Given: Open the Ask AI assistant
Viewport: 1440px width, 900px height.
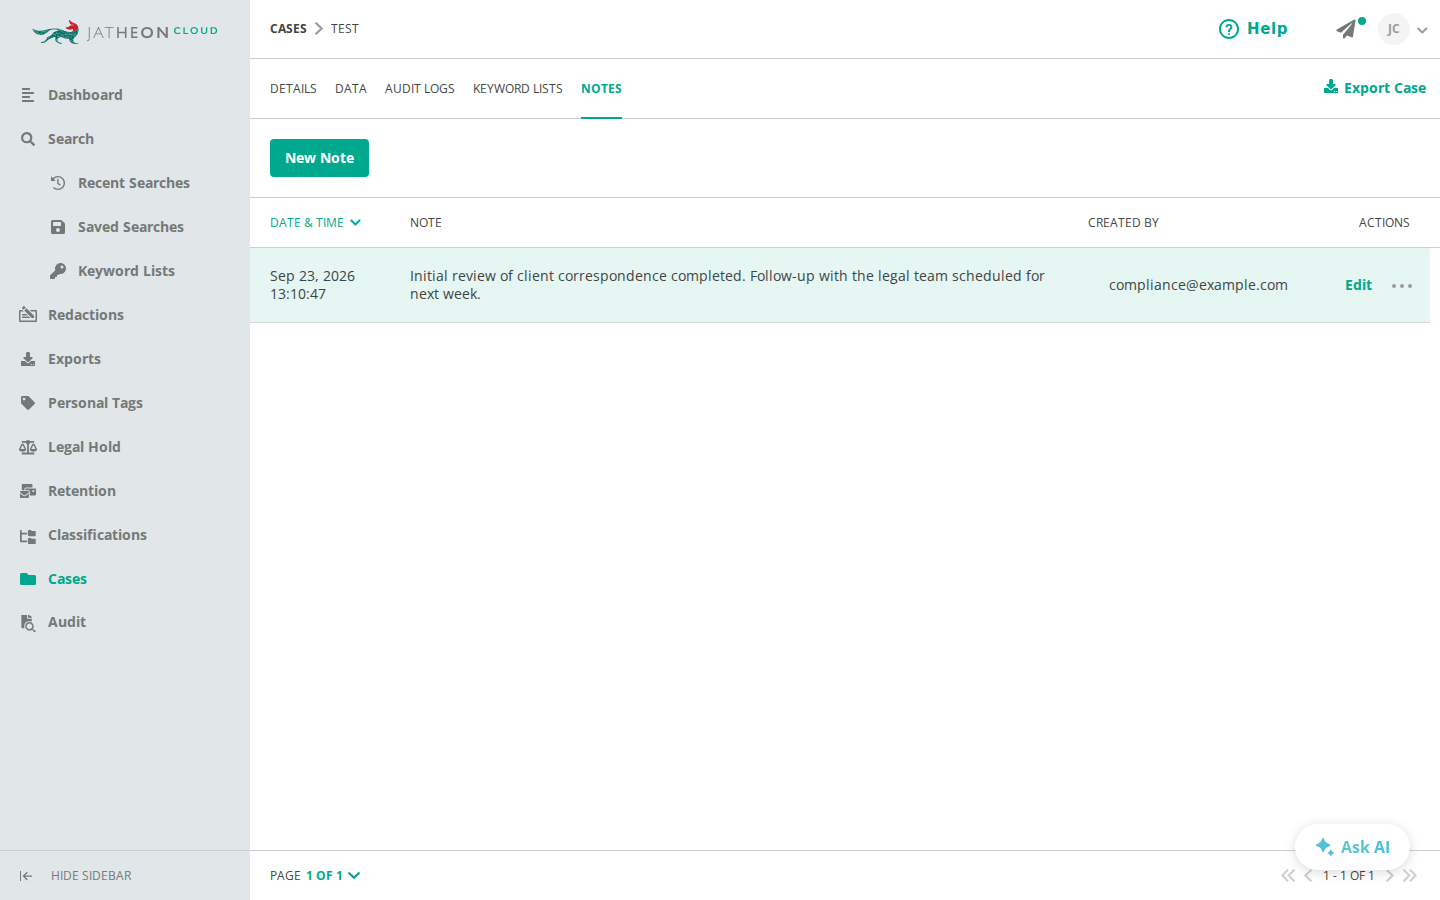Looking at the screenshot, I should pyautogui.click(x=1352, y=847).
